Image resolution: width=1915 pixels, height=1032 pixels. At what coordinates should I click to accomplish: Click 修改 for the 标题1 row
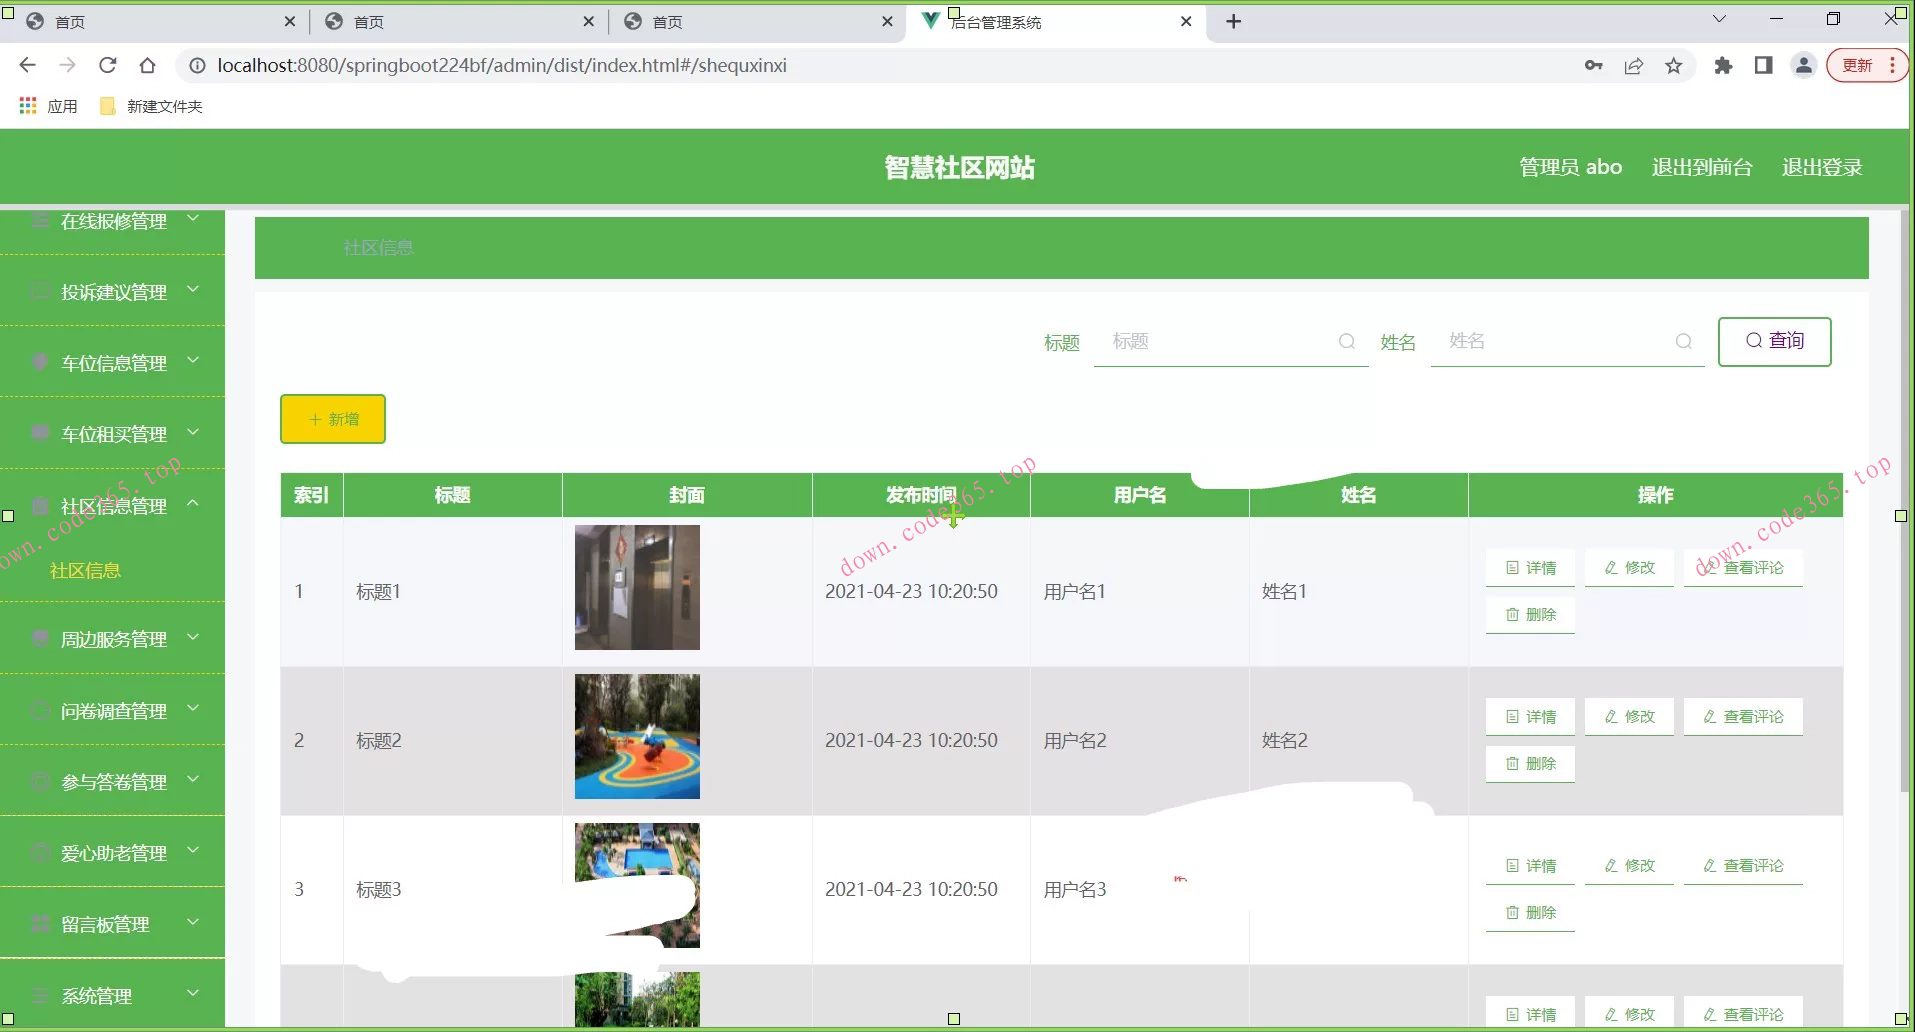1629,568
